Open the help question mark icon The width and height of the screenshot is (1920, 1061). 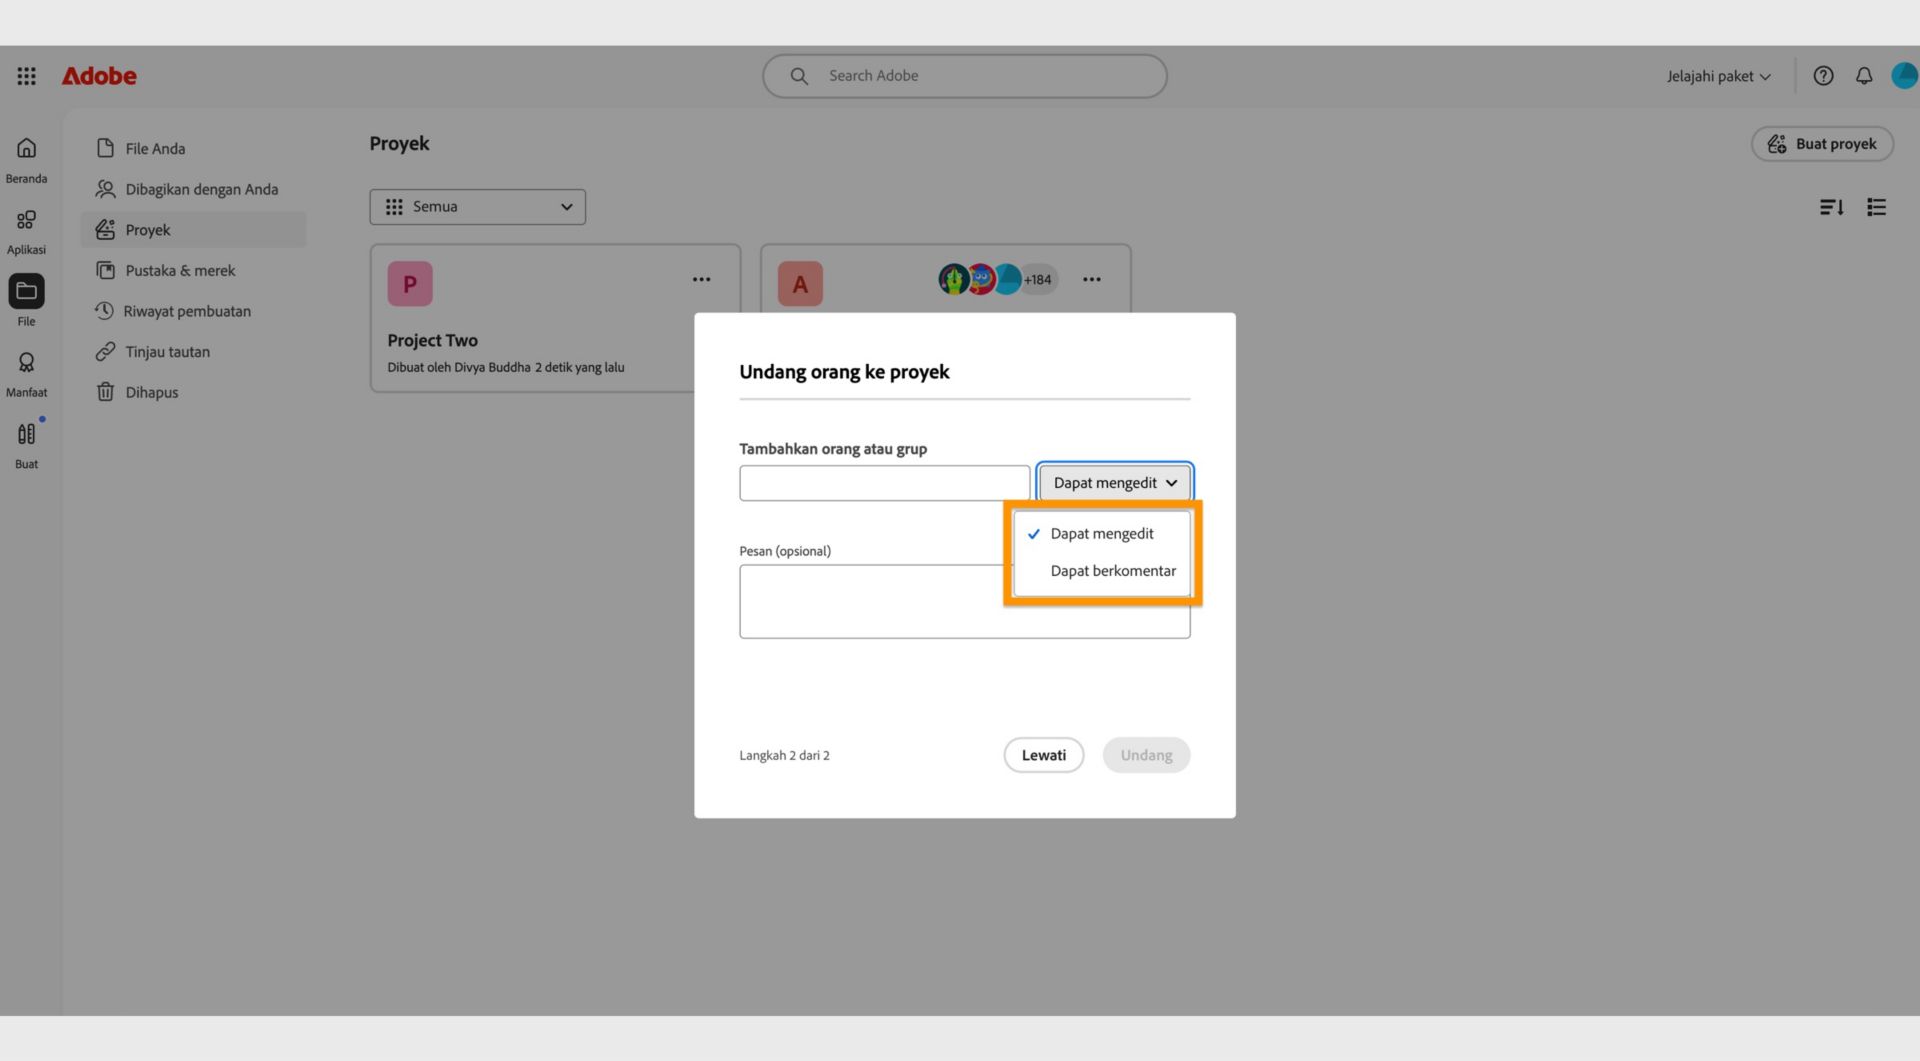click(1823, 75)
